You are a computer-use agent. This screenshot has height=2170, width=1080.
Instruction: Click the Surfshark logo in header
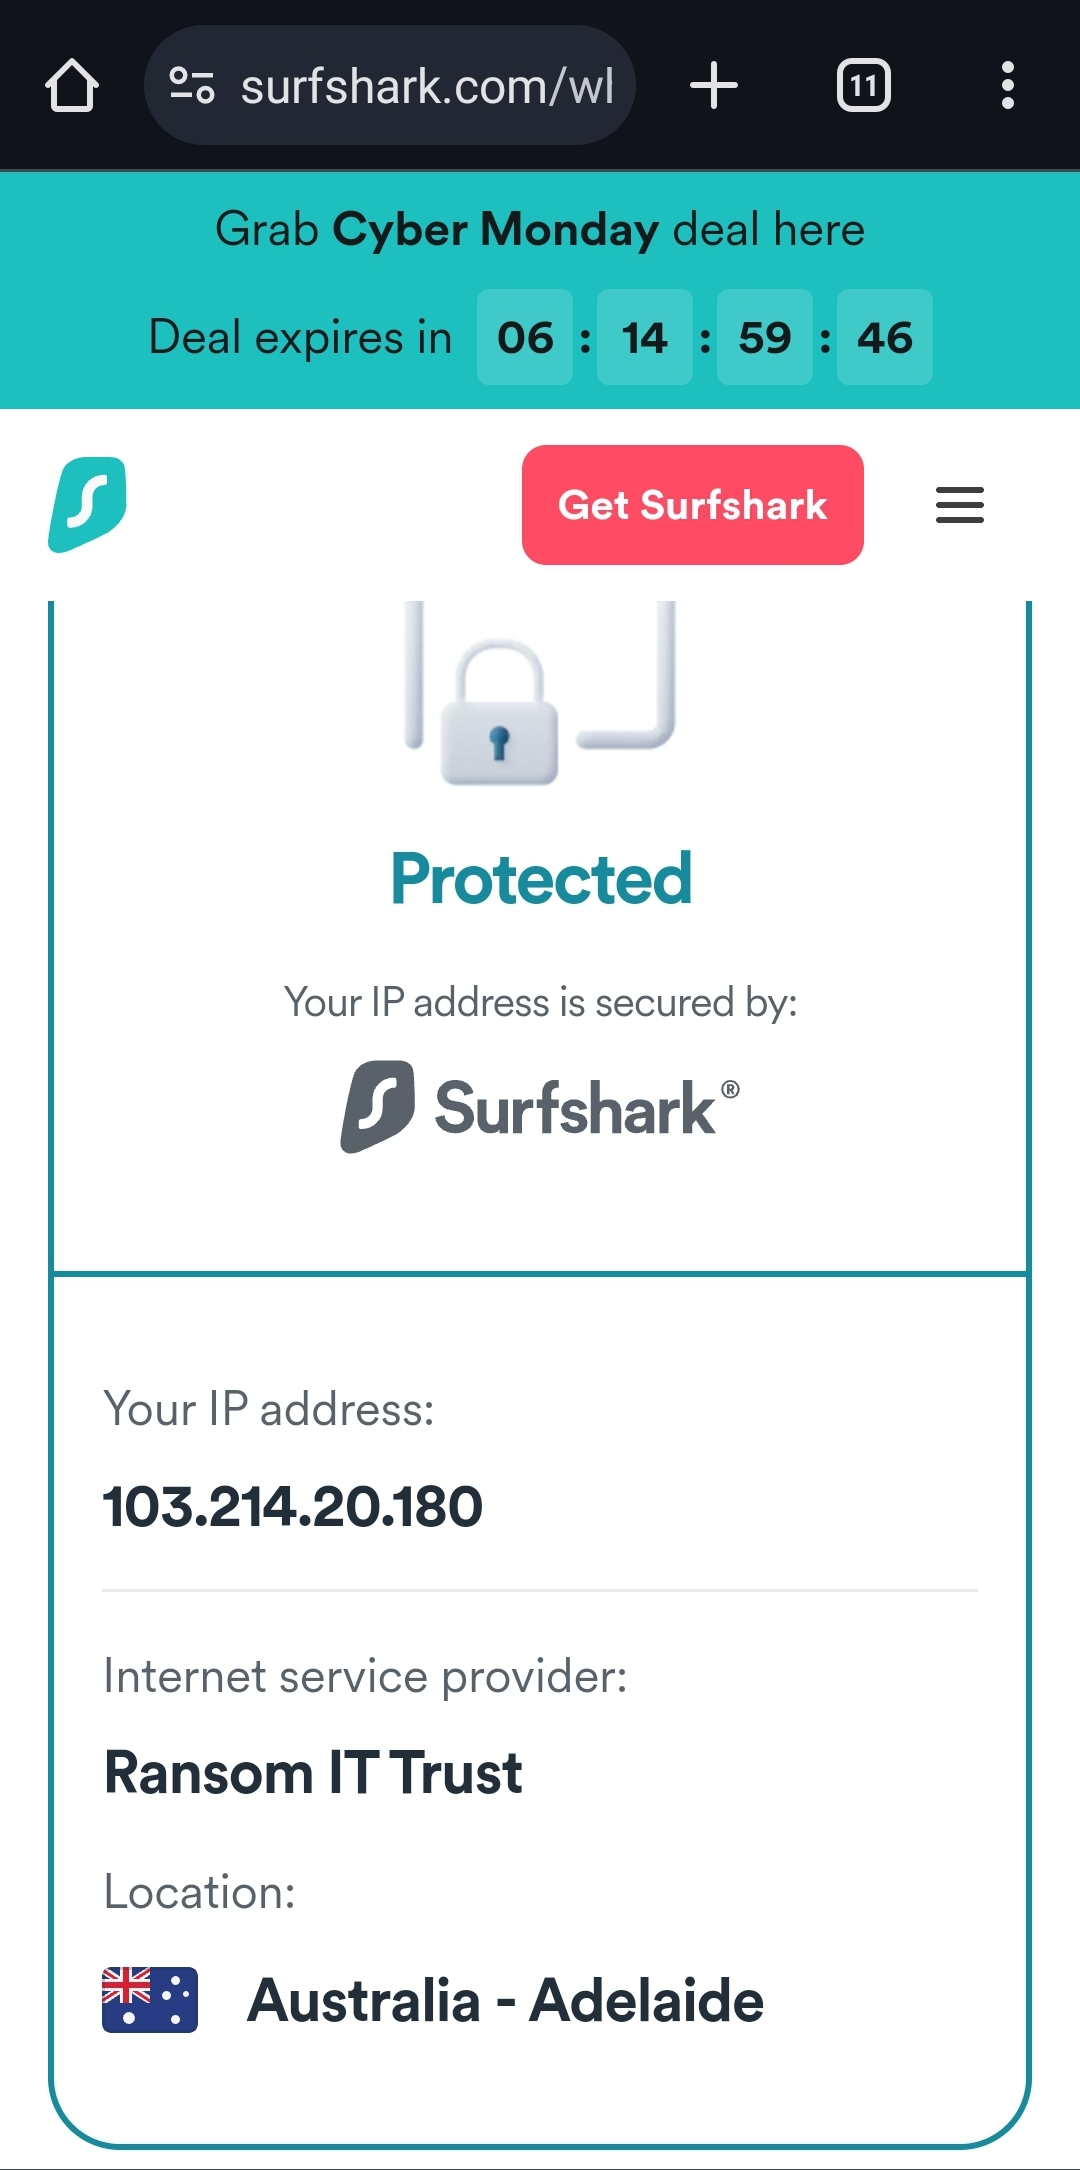(x=88, y=504)
